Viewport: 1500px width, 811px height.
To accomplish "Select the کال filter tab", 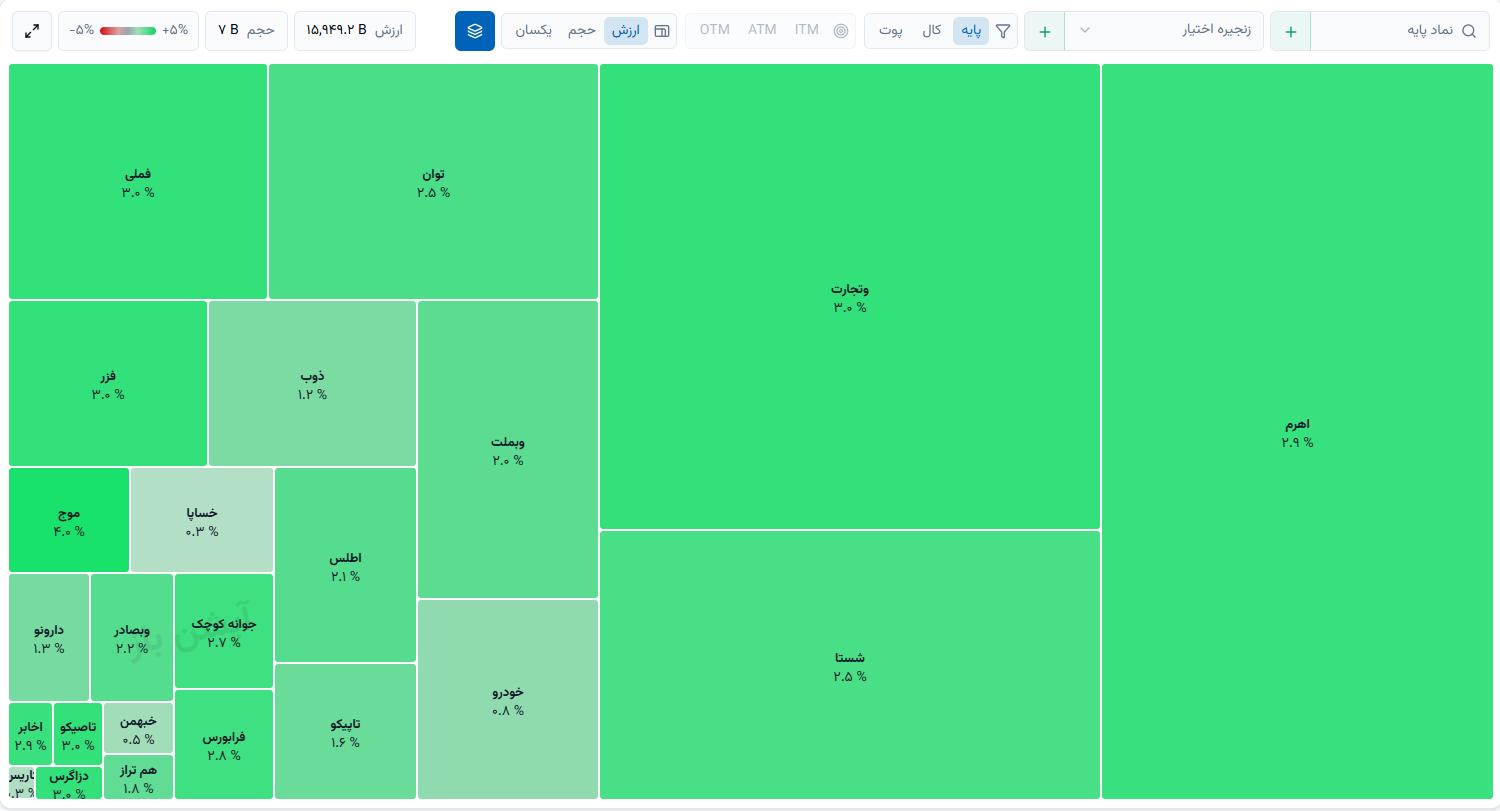I will (x=932, y=30).
